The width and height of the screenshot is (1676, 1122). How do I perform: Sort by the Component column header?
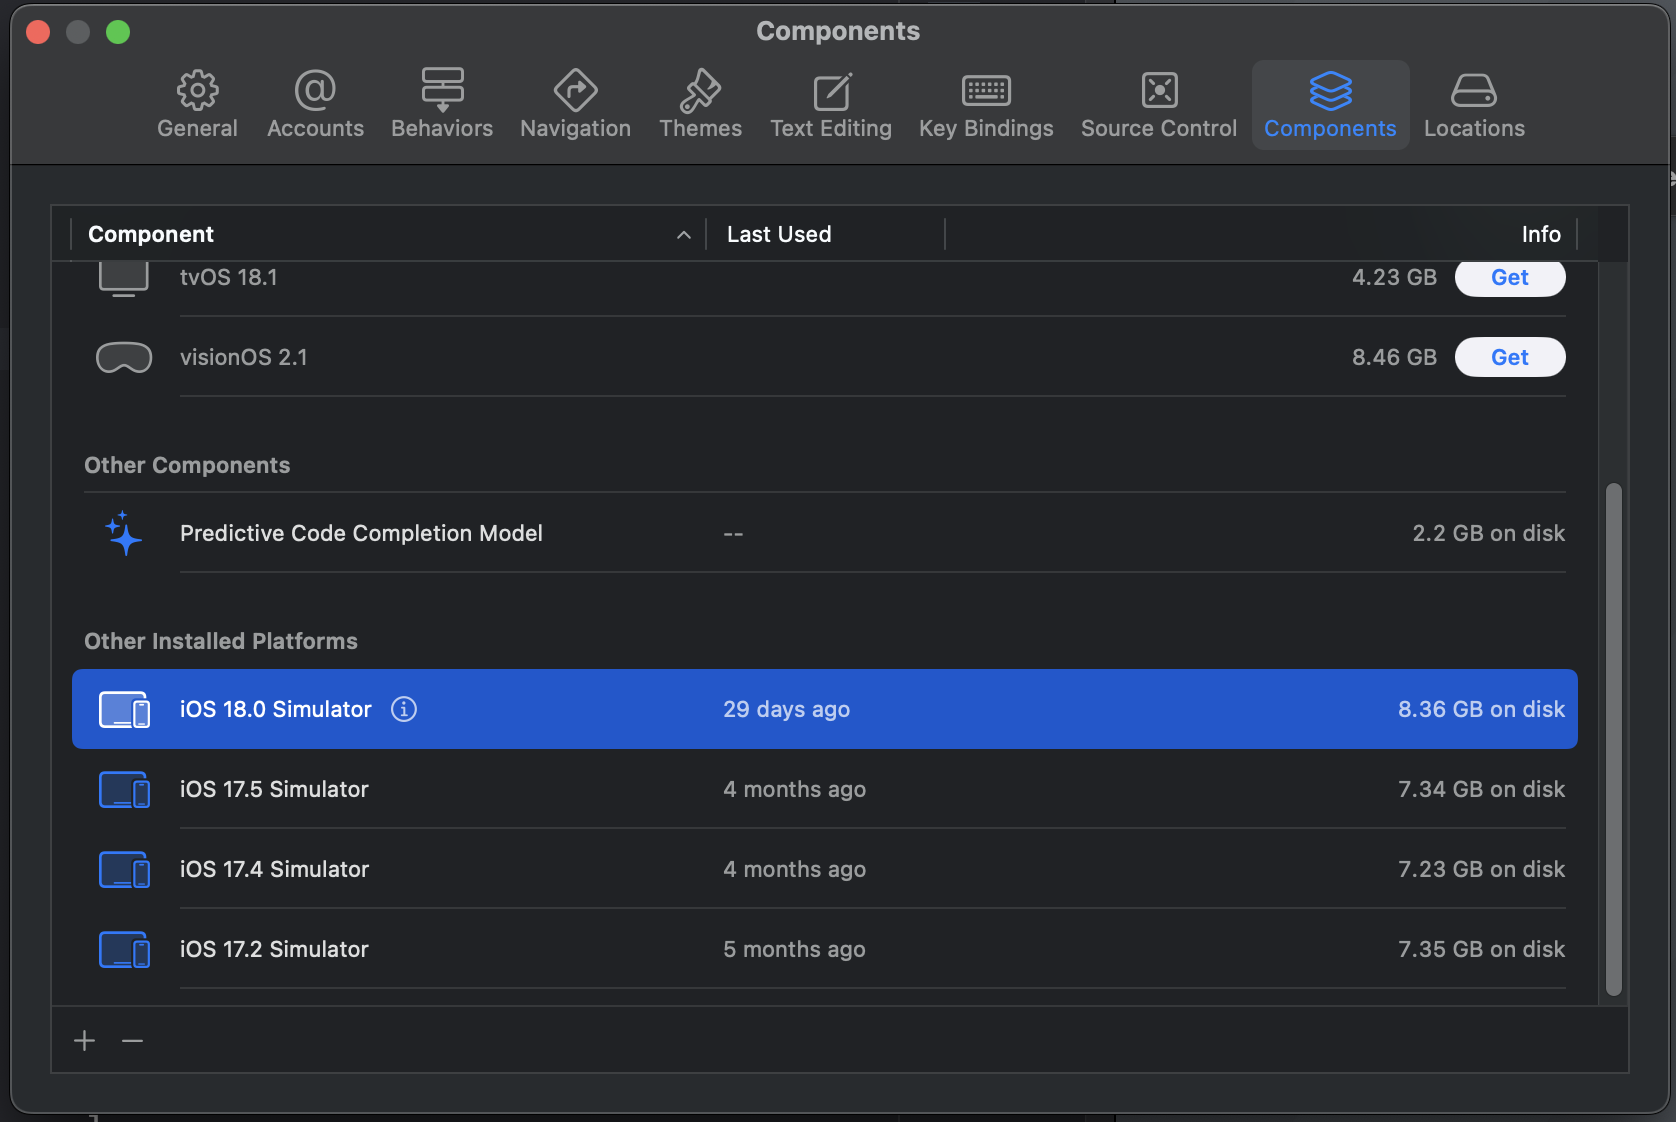151,234
